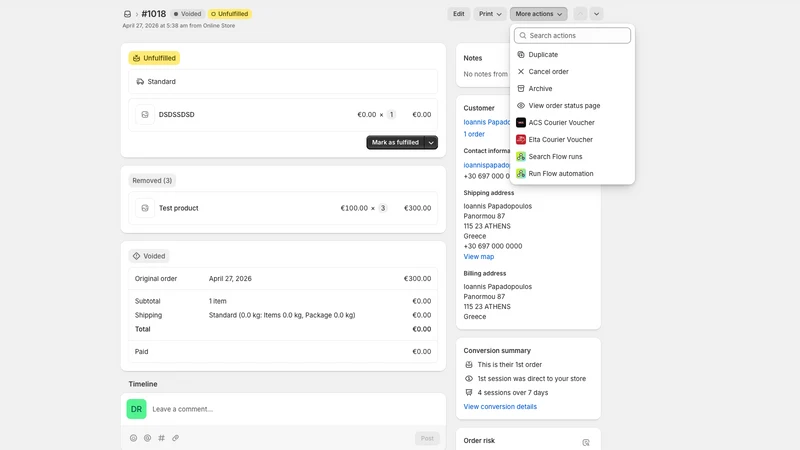This screenshot has height=450, width=800.
Task: Click the ACS Courier app icon
Action: (x=521, y=122)
